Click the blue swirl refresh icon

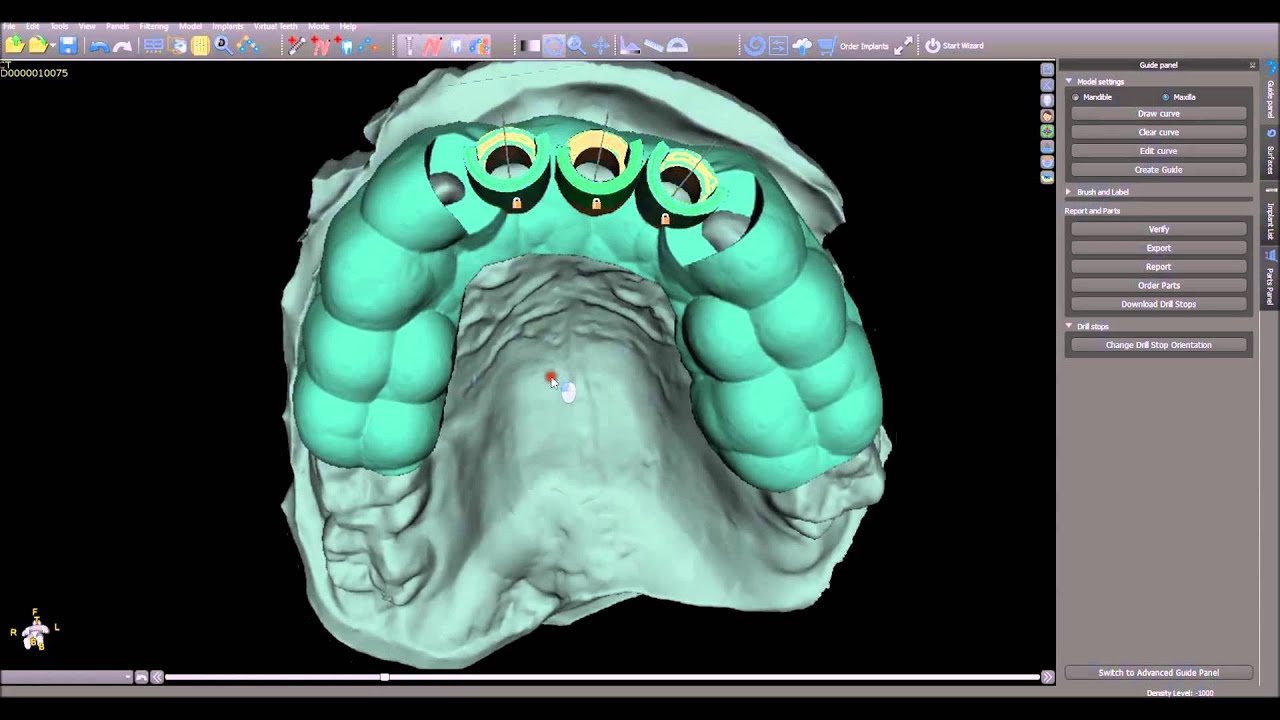click(x=754, y=45)
